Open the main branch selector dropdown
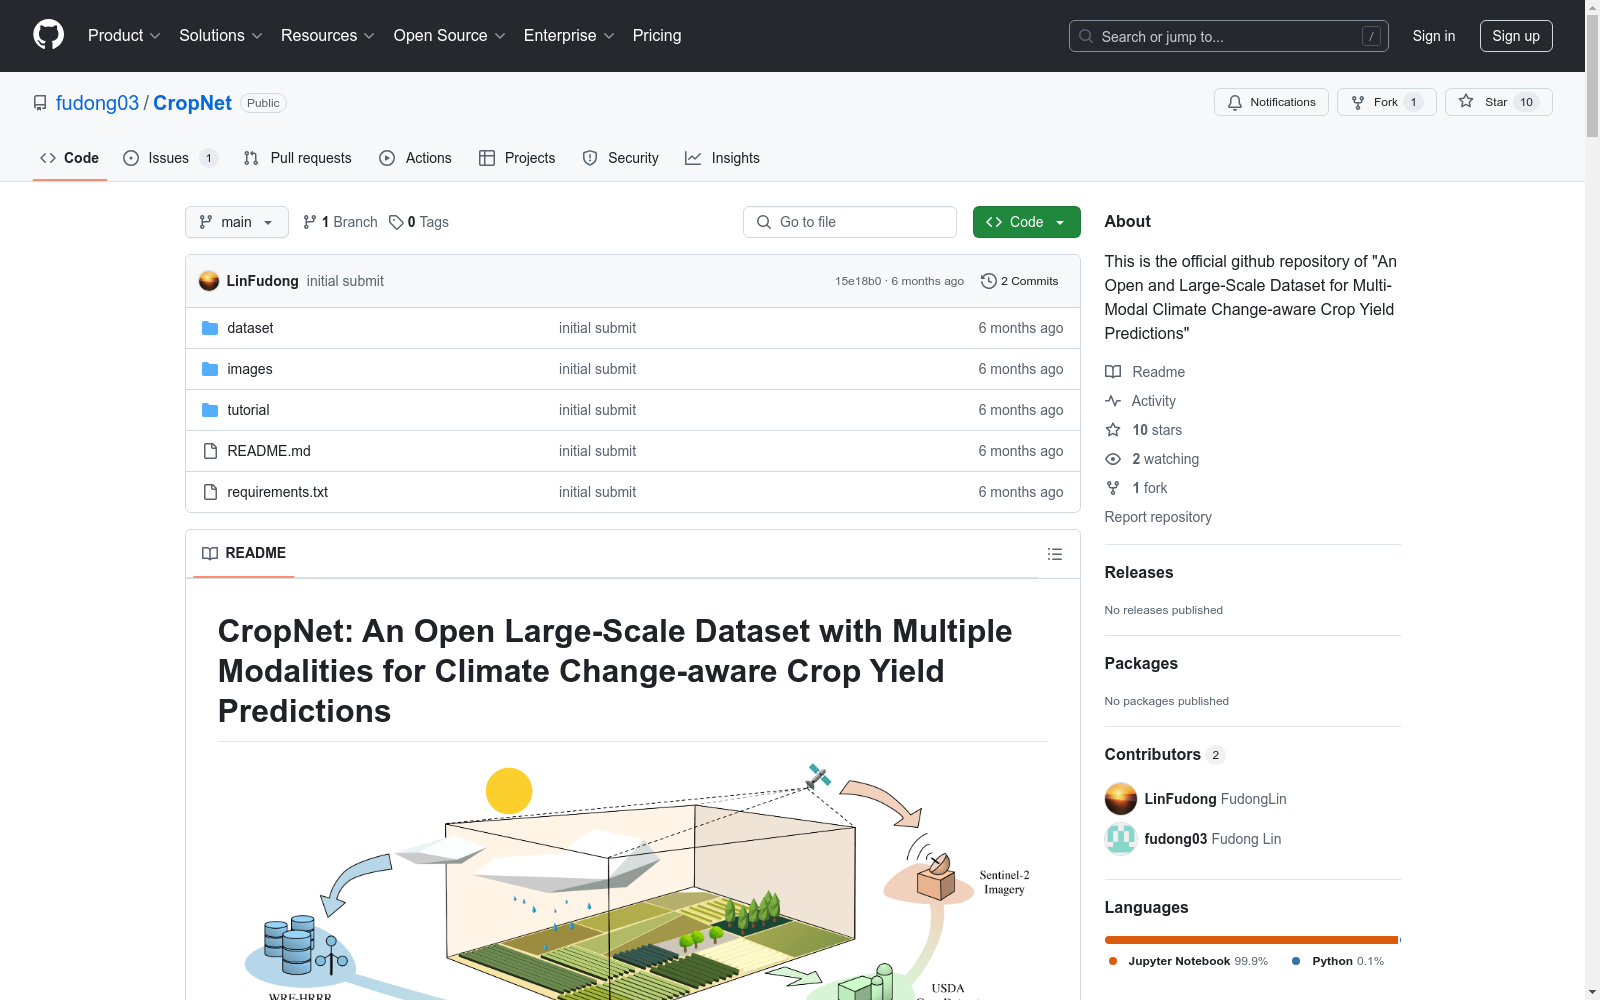Image resolution: width=1600 pixels, height=1000 pixels. pyautogui.click(x=237, y=222)
